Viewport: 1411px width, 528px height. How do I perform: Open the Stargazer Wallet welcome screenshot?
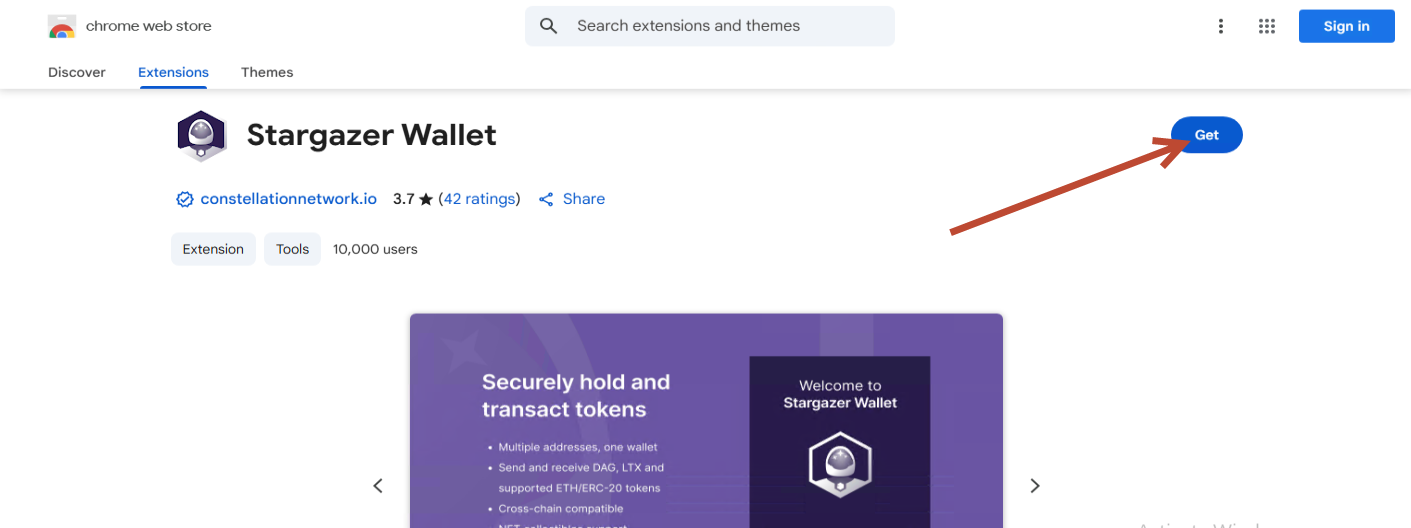[706, 420]
